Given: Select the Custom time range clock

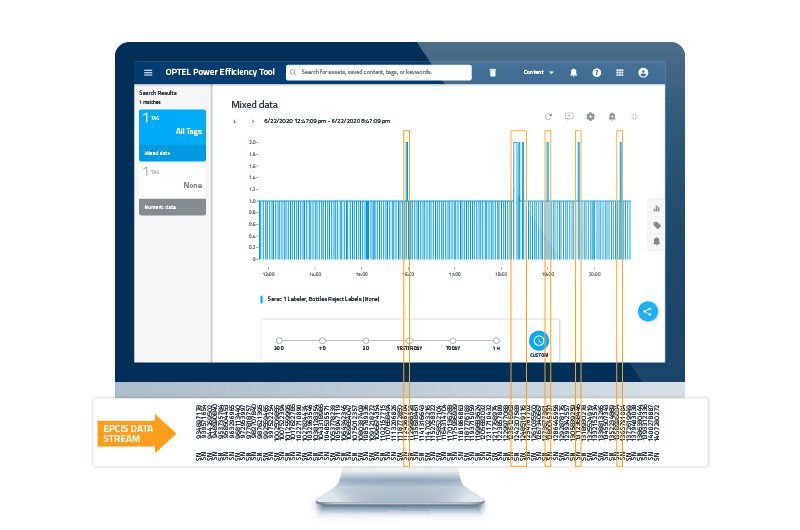Looking at the screenshot, I should (539, 341).
